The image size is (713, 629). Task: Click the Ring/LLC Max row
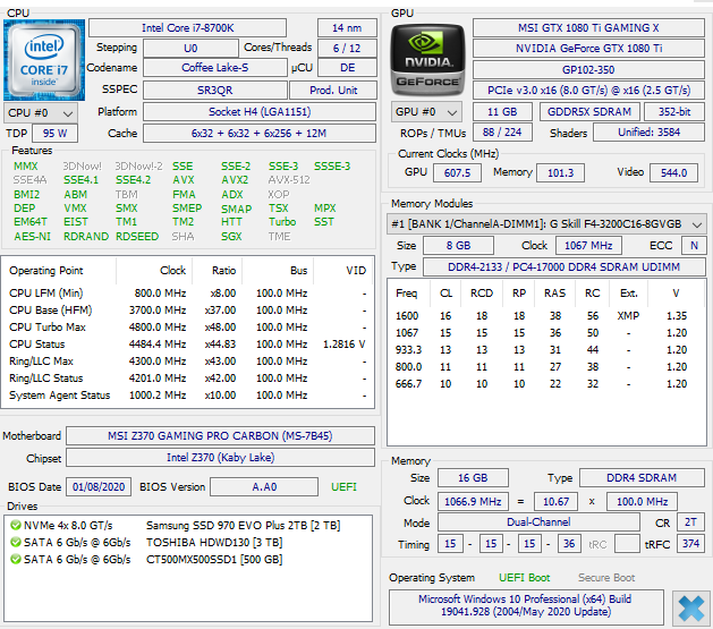pos(187,361)
